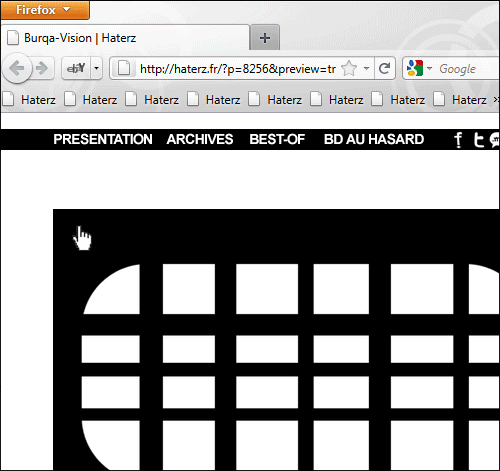Click the speech bubble icon in navigation bar
This screenshot has width=500, height=471.
click(x=494, y=140)
